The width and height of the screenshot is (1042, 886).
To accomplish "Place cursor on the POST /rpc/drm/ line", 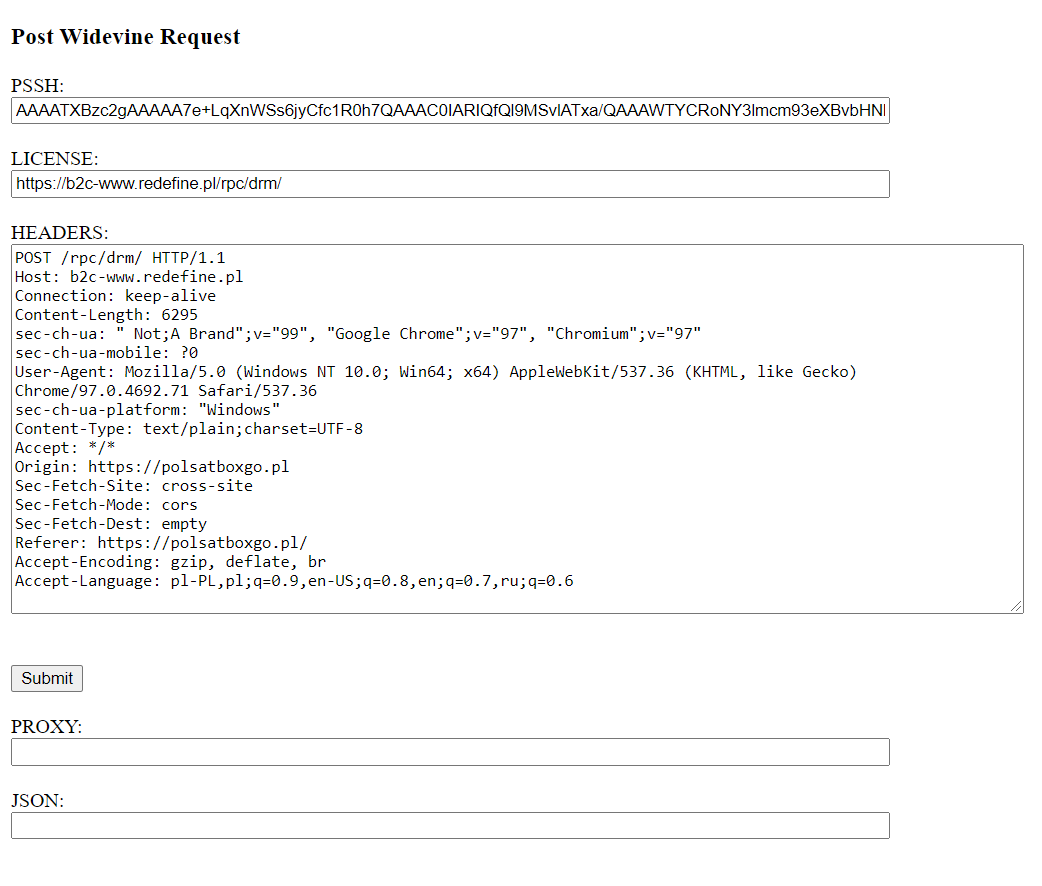I will click(120, 258).
